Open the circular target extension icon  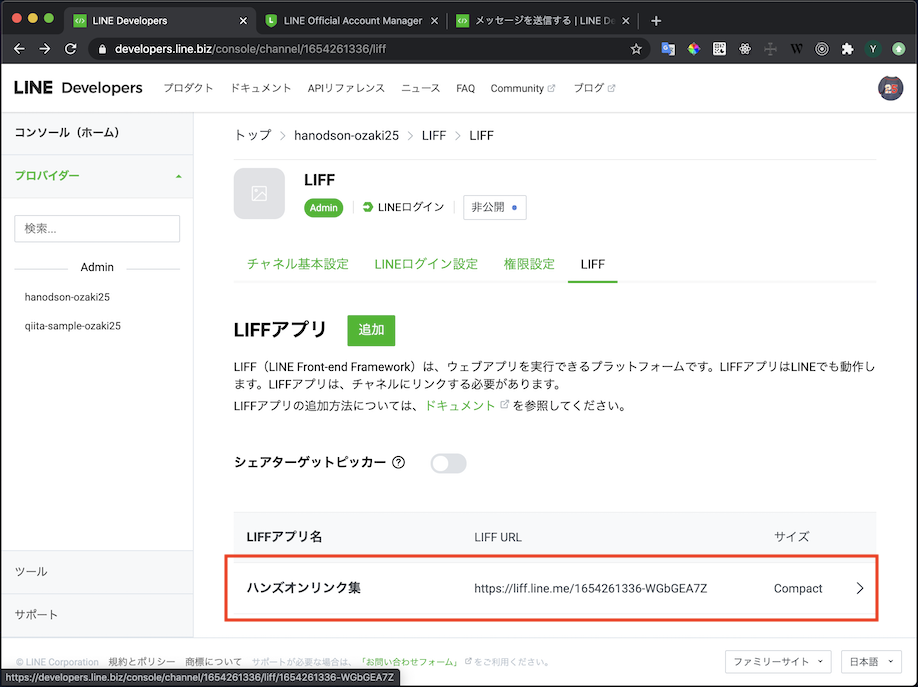(822, 49)
